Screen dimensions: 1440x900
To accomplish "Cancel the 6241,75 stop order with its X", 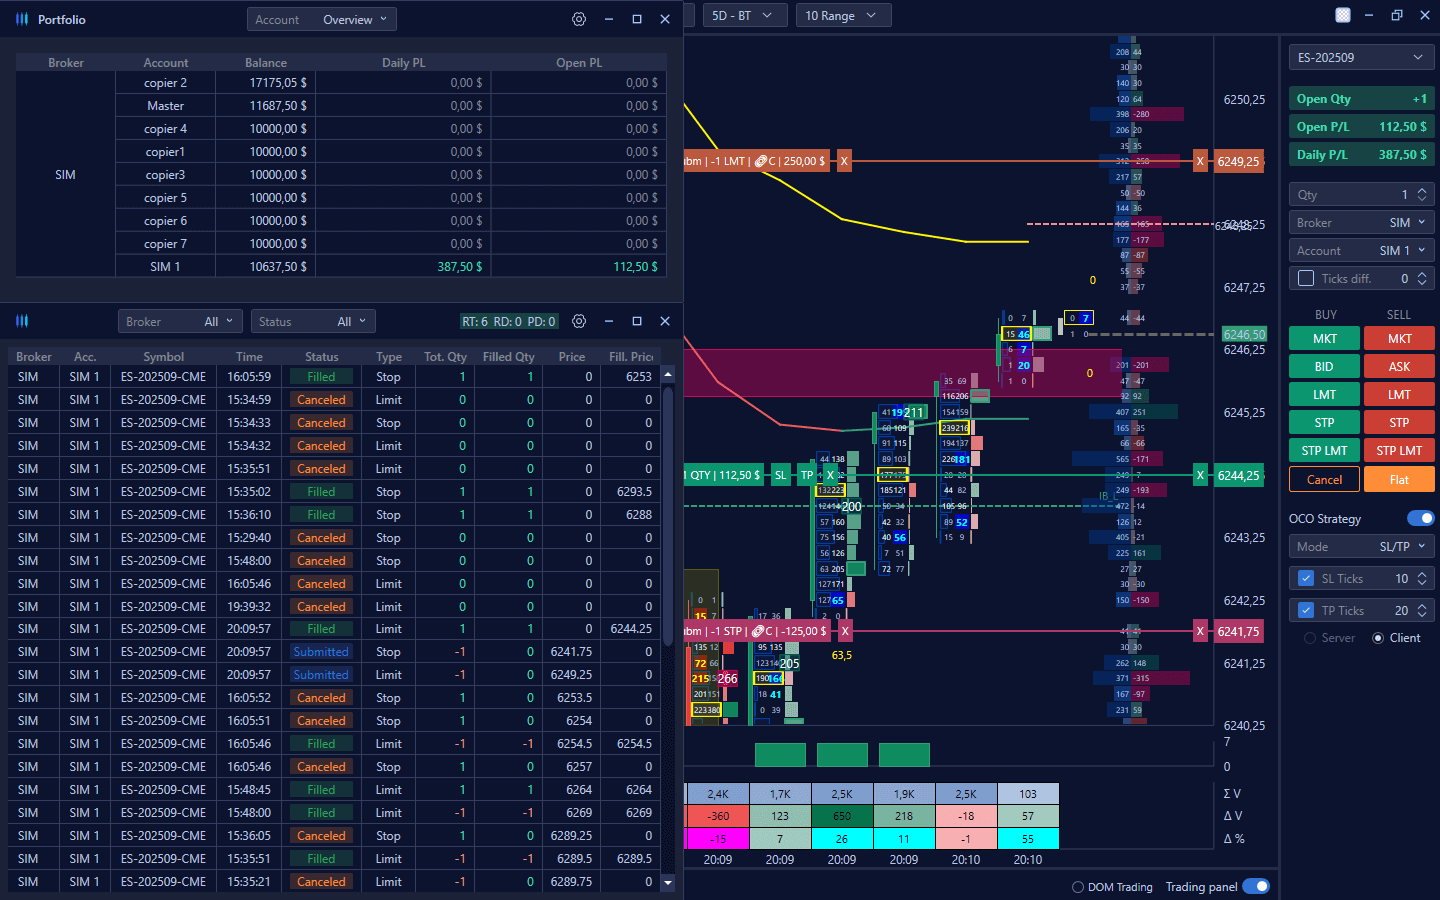I will tap(845, 631).
